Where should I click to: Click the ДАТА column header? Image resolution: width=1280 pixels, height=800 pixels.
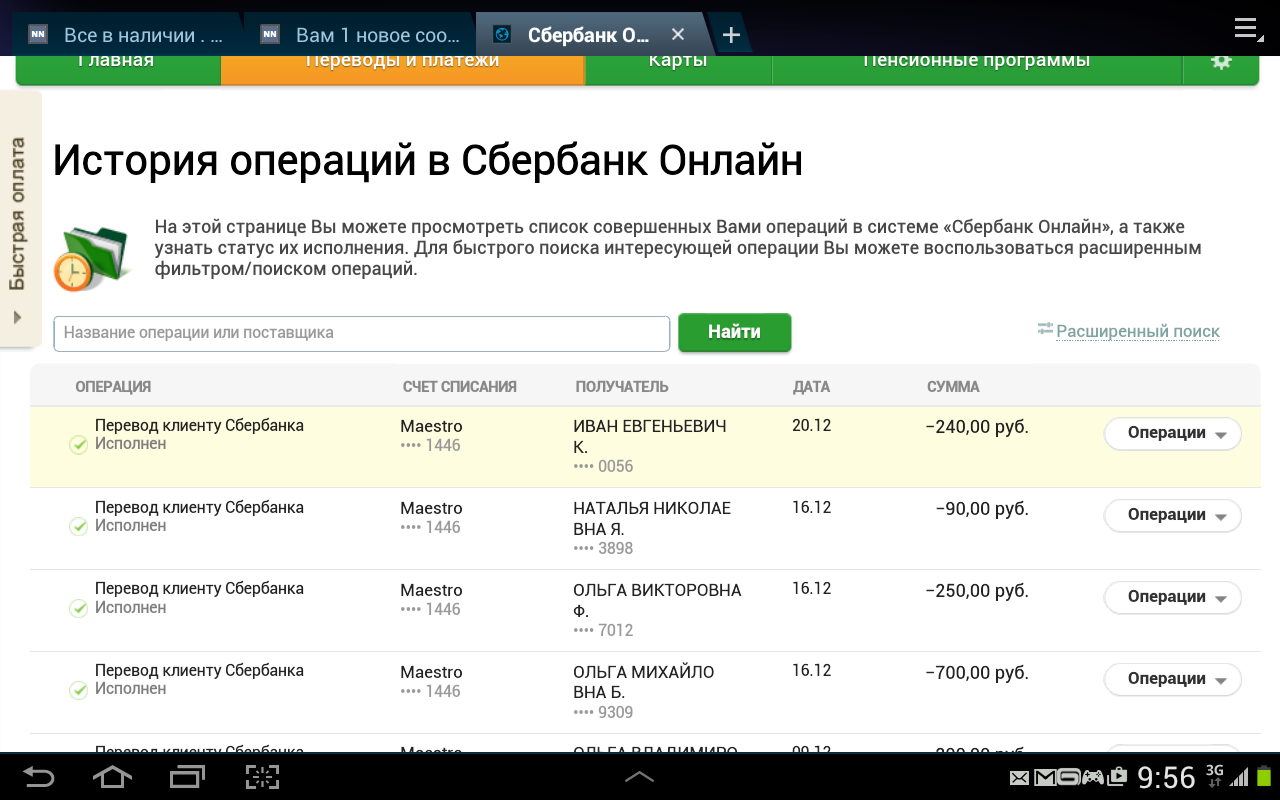(811, 387)
